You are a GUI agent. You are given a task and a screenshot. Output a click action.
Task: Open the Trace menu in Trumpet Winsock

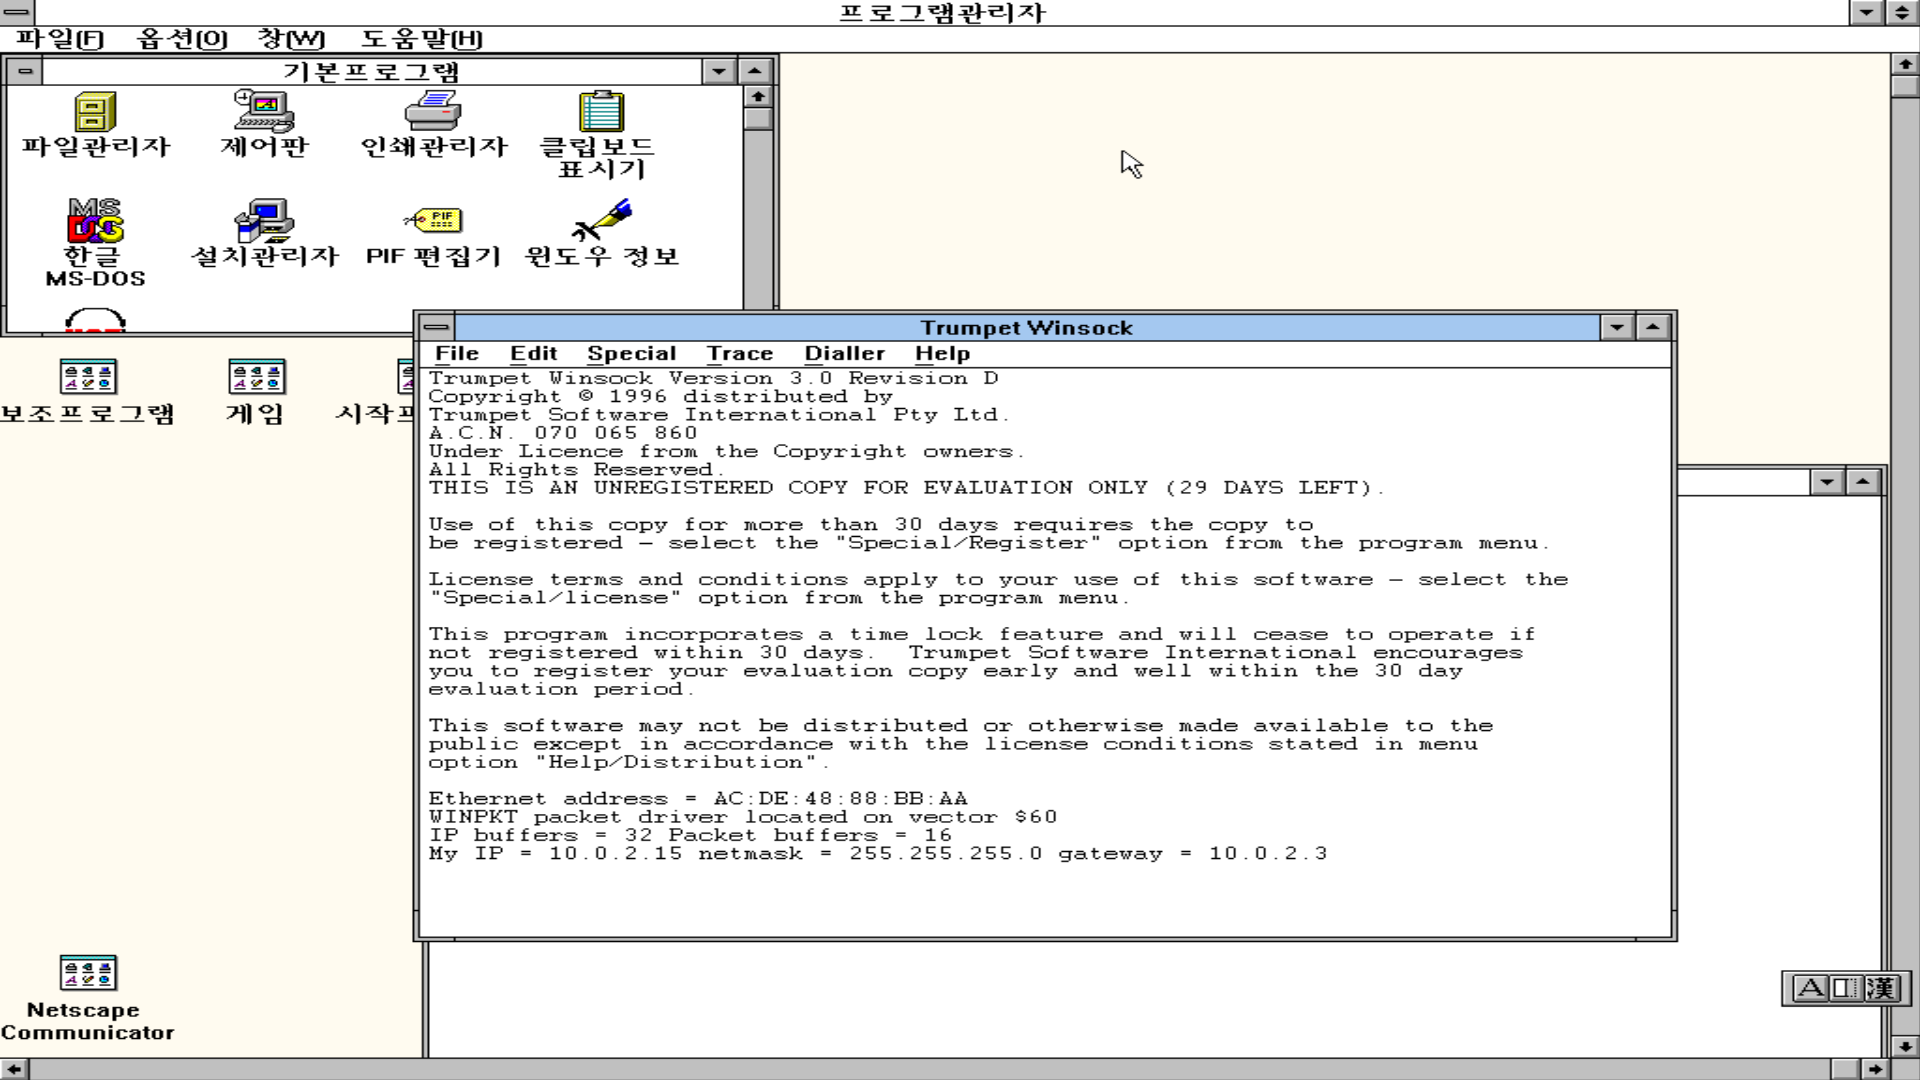point(740,354)
